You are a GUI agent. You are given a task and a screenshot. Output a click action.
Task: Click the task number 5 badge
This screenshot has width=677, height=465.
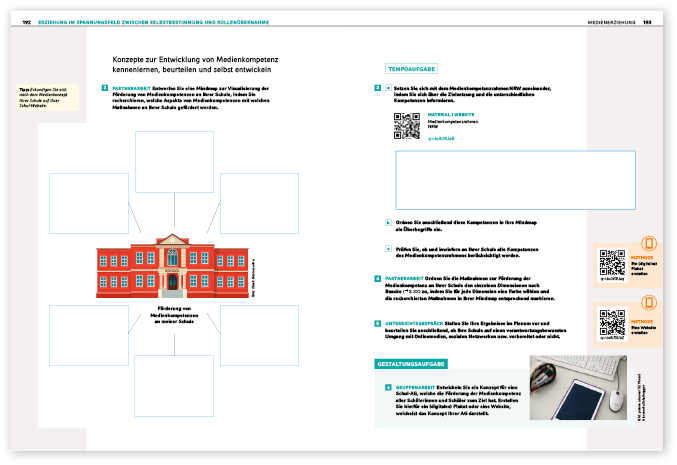click(x=377, y=324)
